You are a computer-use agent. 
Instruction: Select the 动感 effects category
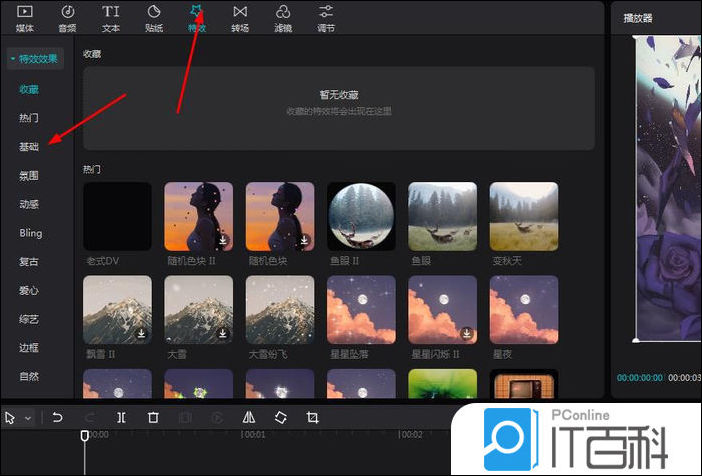coord(29,204)
